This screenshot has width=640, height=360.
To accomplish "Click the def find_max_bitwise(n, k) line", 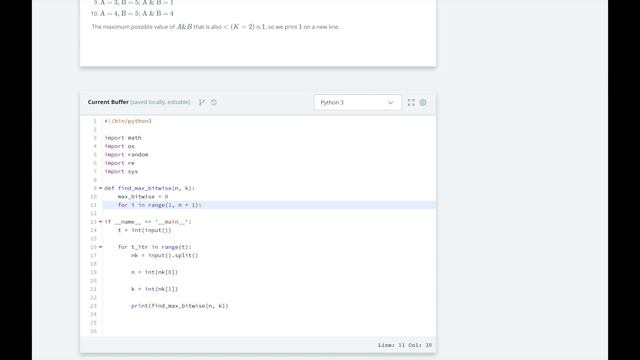I will click(150, 188).
